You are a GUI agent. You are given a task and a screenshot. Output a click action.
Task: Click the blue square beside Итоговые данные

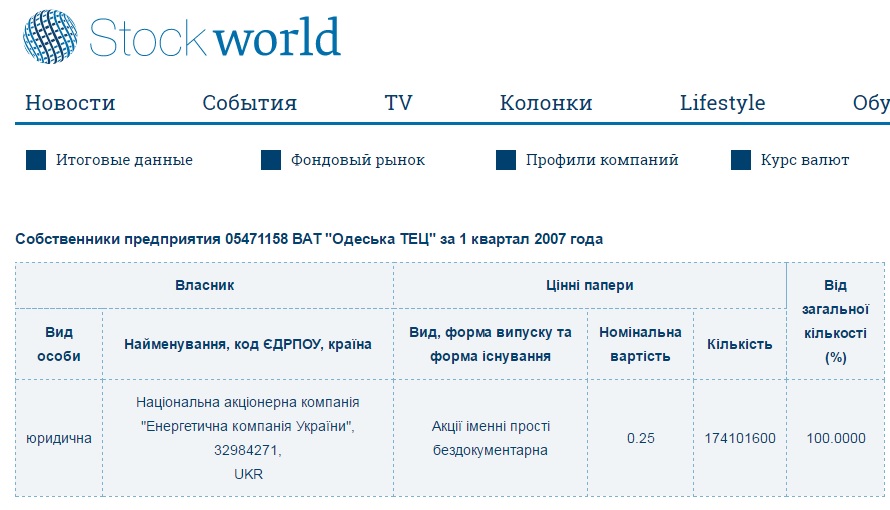coord(36,160)
